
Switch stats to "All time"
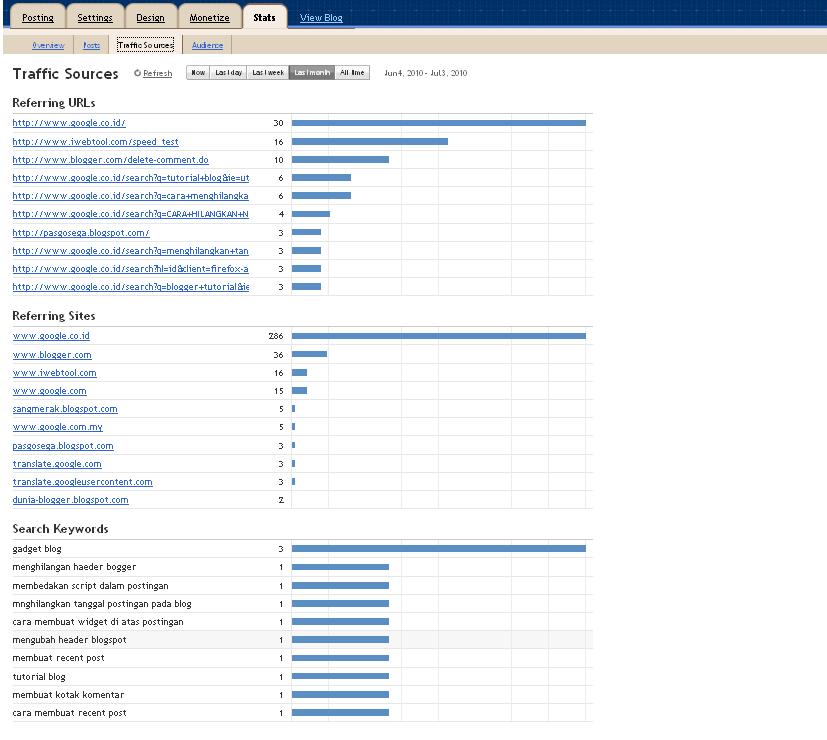click(x=351, y=72)
